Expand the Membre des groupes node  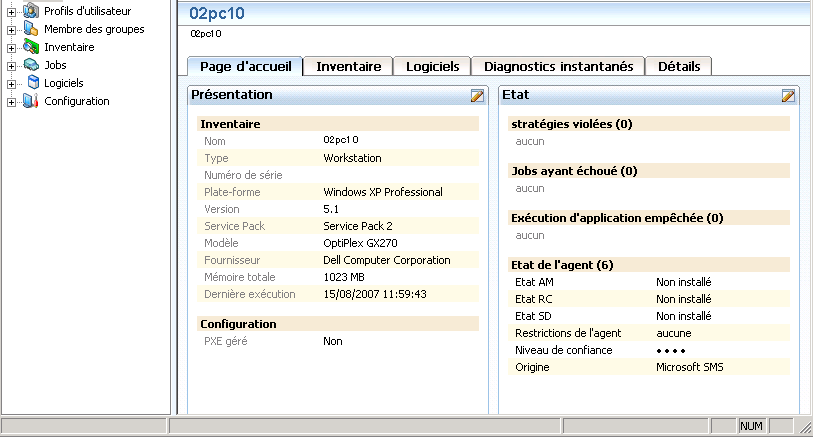coord(12,29)
